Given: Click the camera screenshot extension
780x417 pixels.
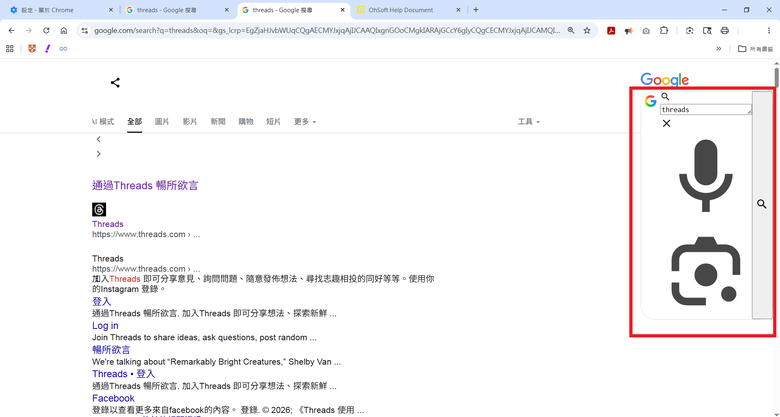Looking at the screenshot, I should point(646,30).
